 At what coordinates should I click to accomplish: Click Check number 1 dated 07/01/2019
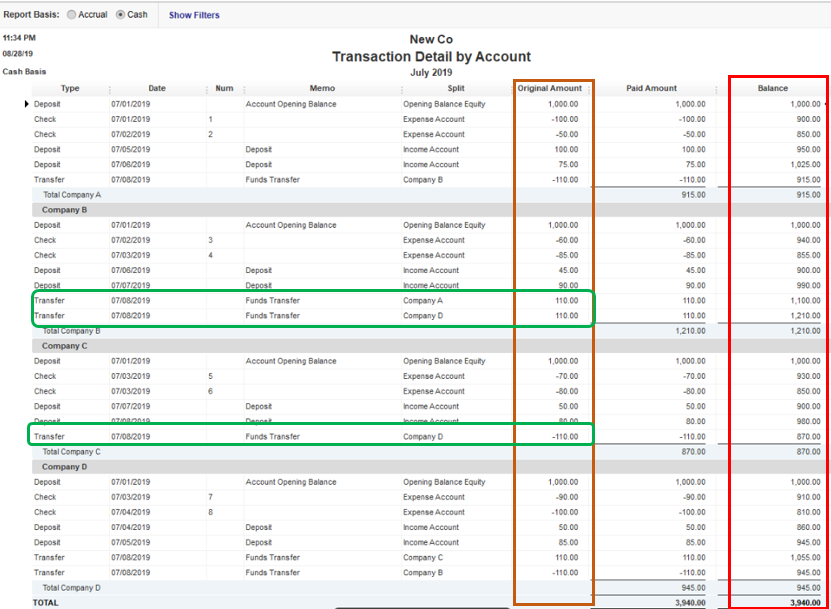click(210, 119)
